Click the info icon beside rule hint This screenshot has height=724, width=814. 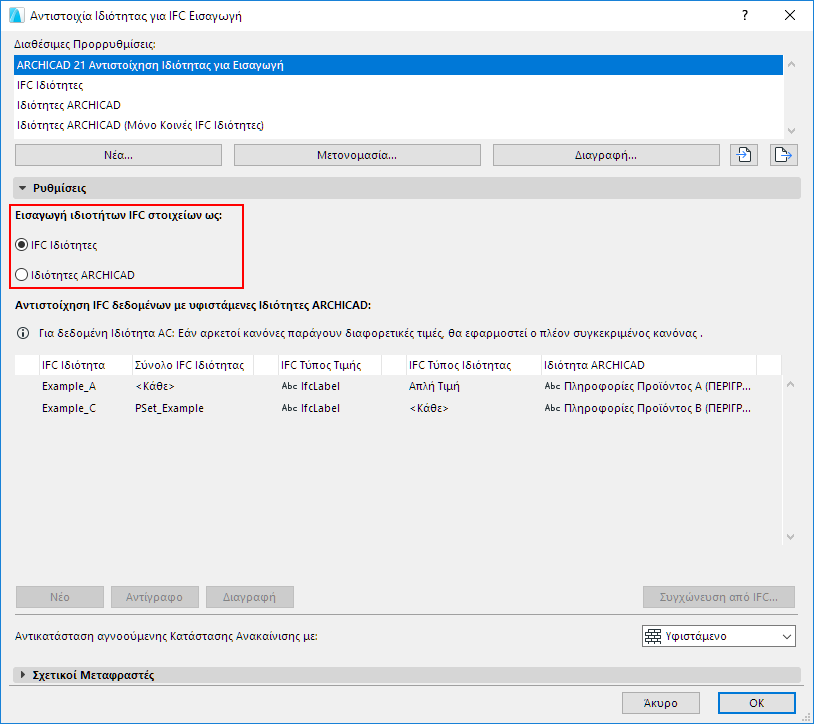click(23, 333)
